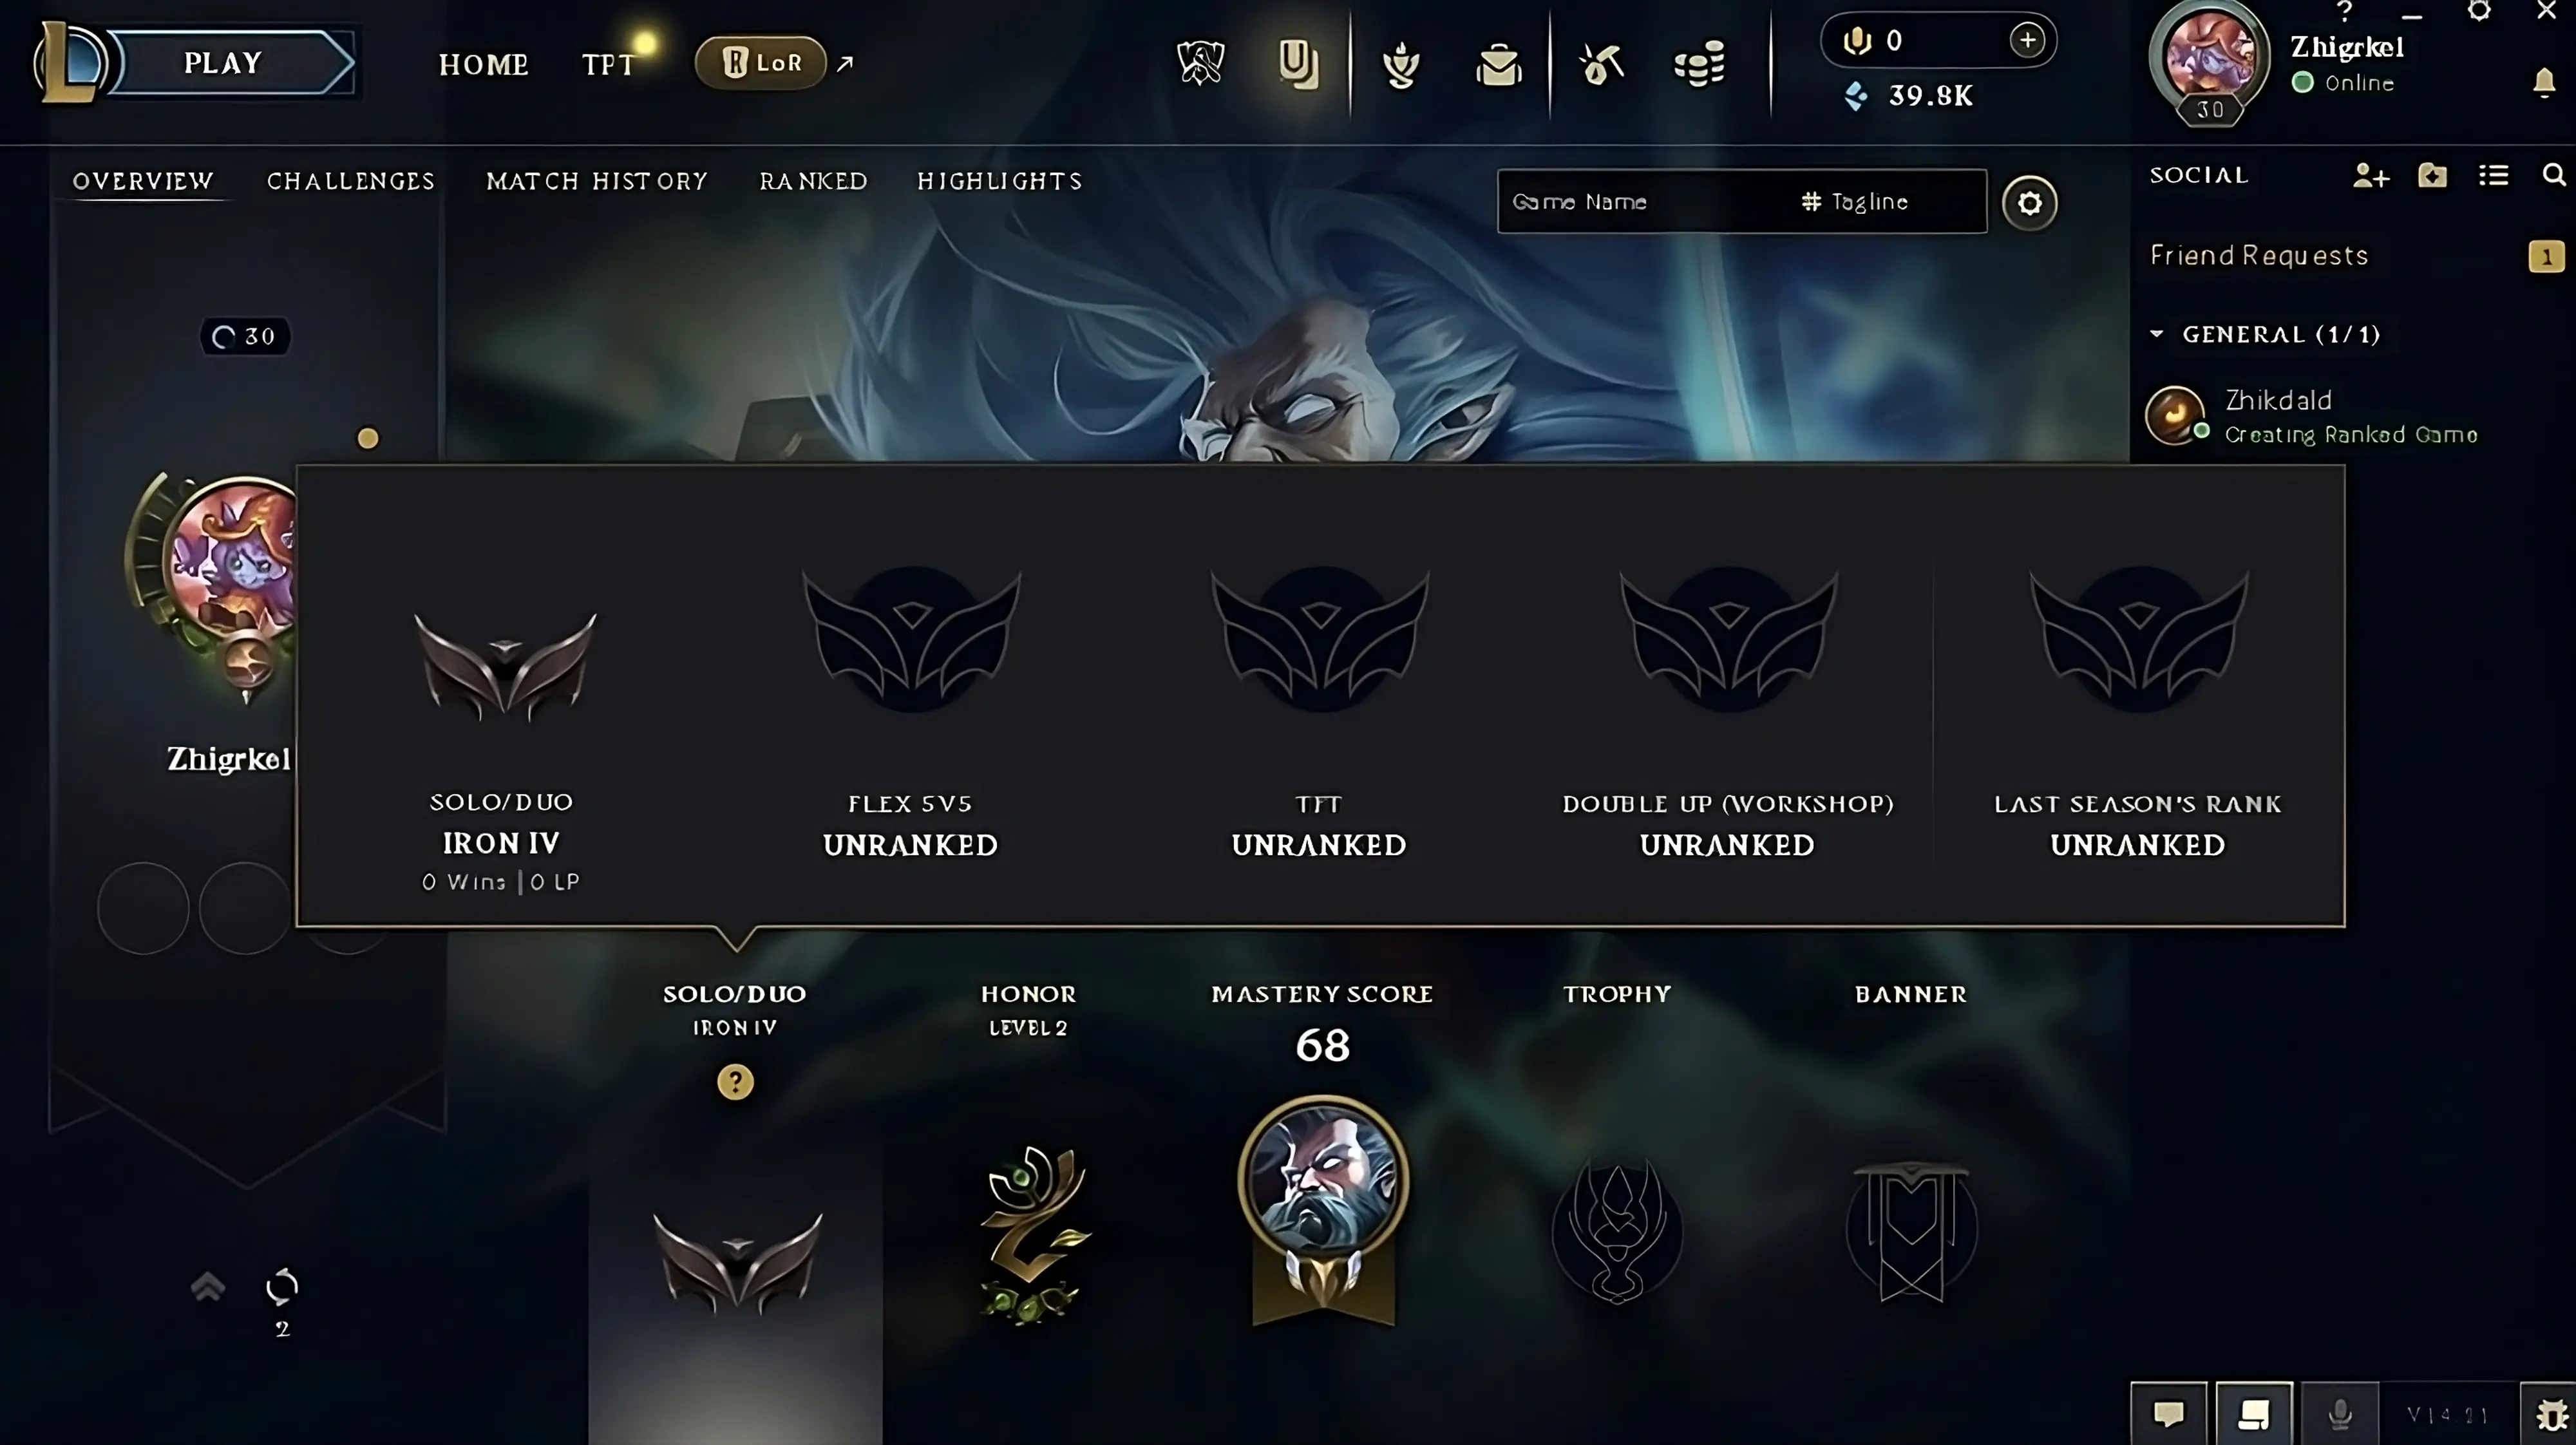Toggle the microphone voice button

(x=2340, y=1414)
